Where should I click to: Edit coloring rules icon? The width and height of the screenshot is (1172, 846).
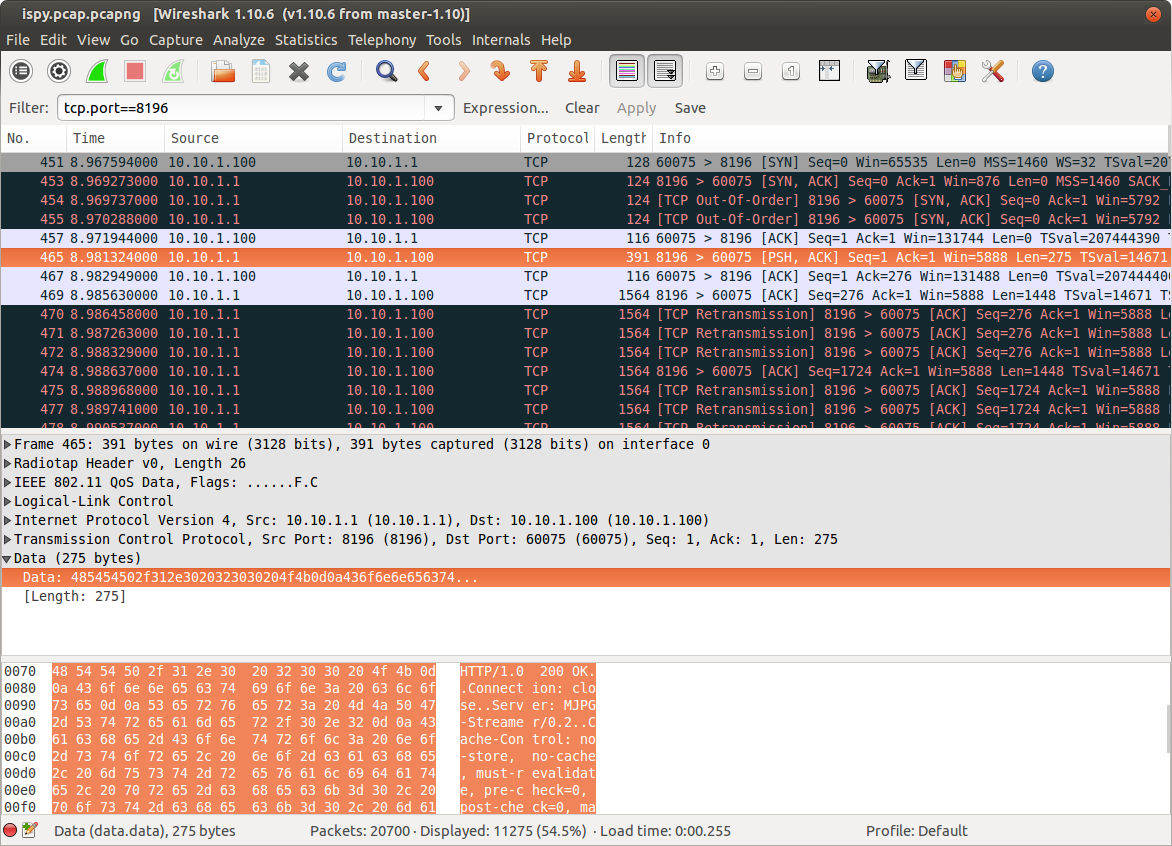tap(954, 71)
